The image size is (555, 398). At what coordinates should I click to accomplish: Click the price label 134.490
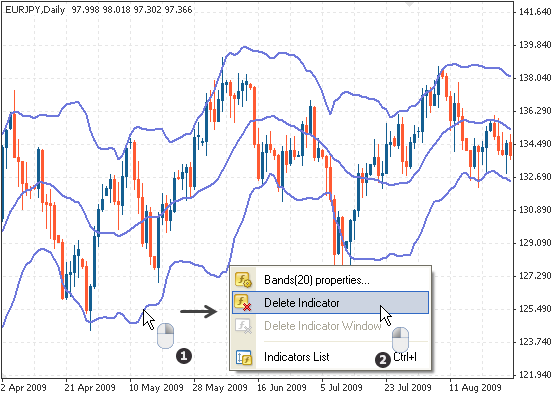click(x=534, y=144)
